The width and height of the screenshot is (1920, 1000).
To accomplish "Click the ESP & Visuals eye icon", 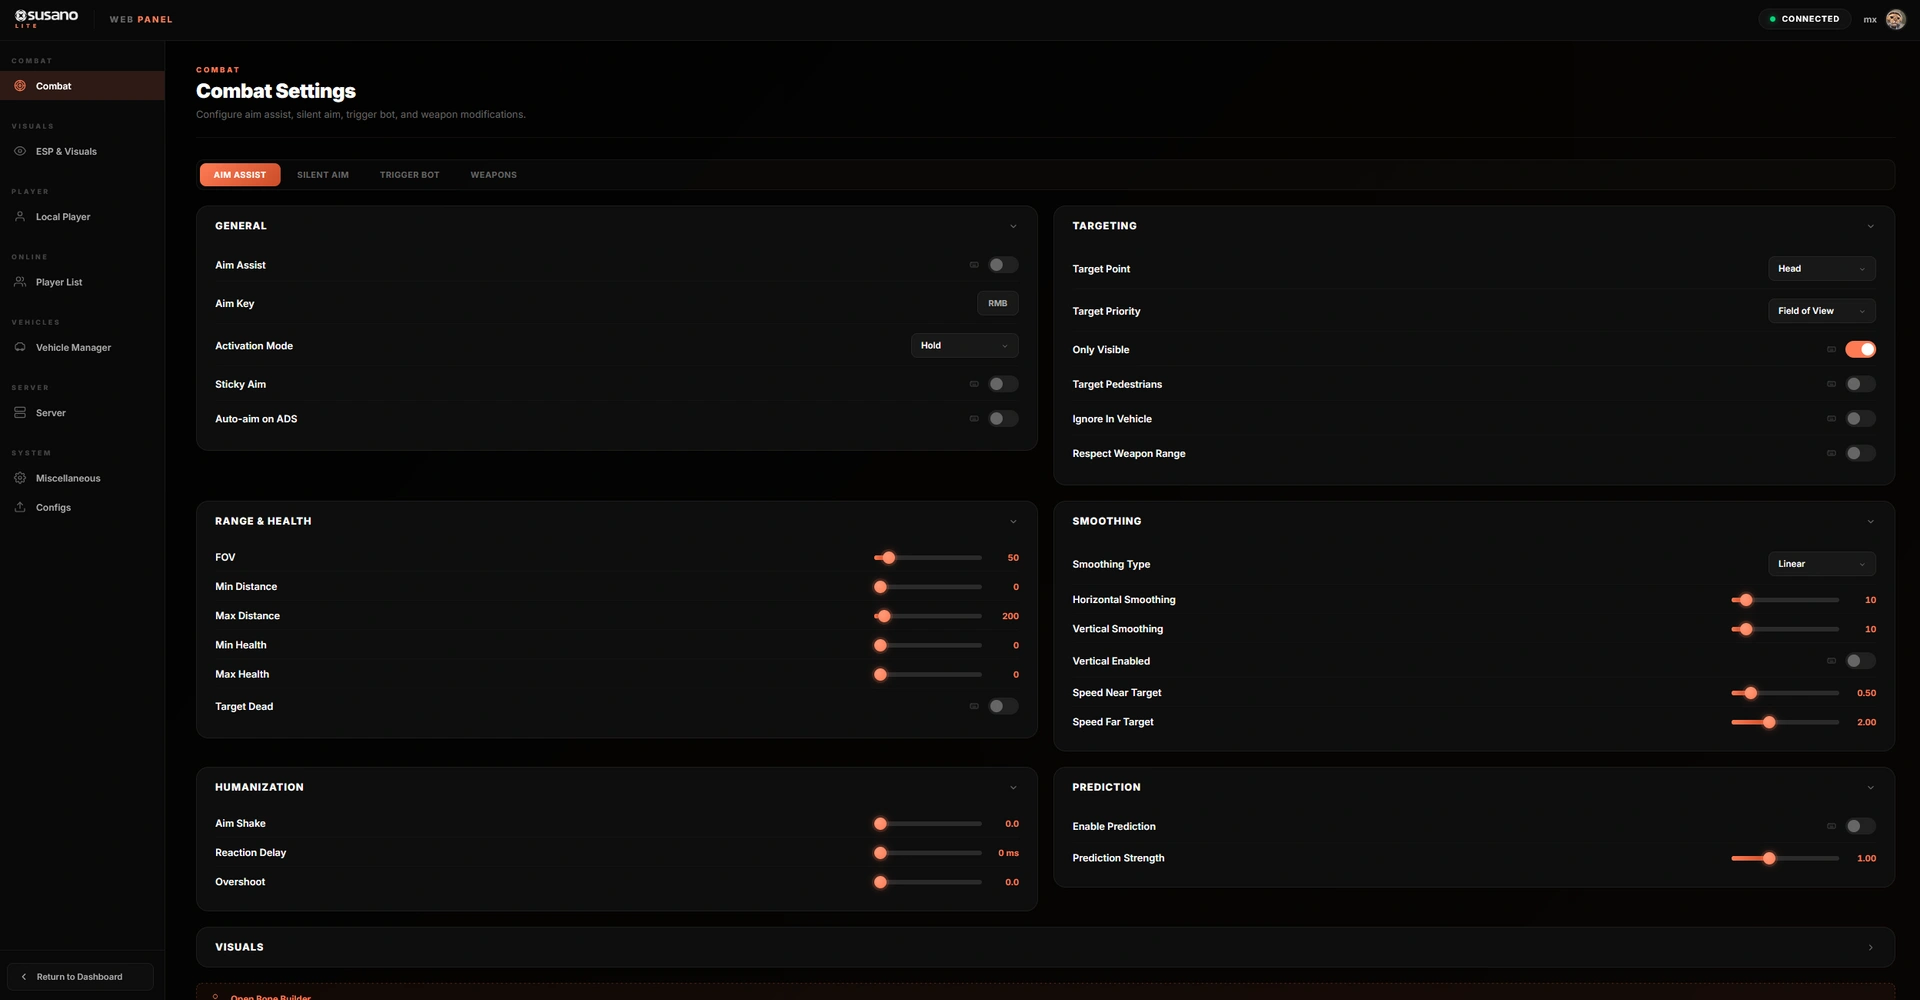I will [x=20, y=151].
